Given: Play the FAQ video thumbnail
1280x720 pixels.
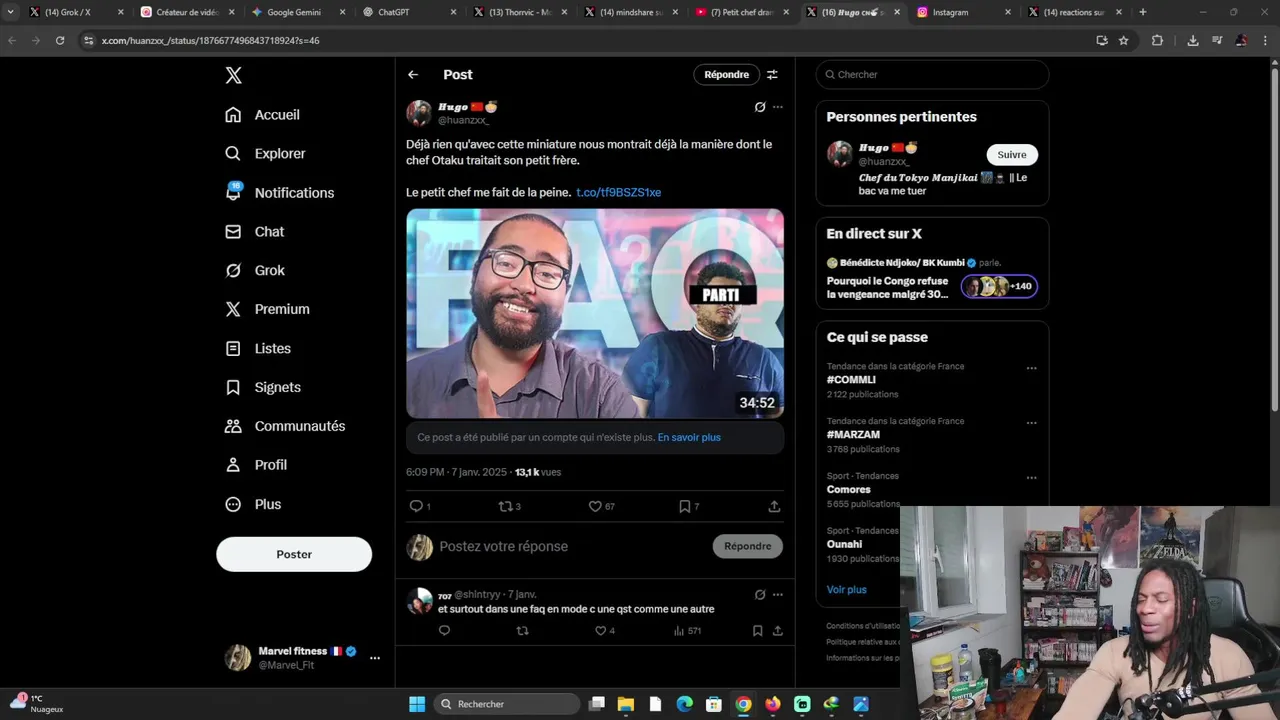Looking at the screenshot, I should tap(595, 313).
